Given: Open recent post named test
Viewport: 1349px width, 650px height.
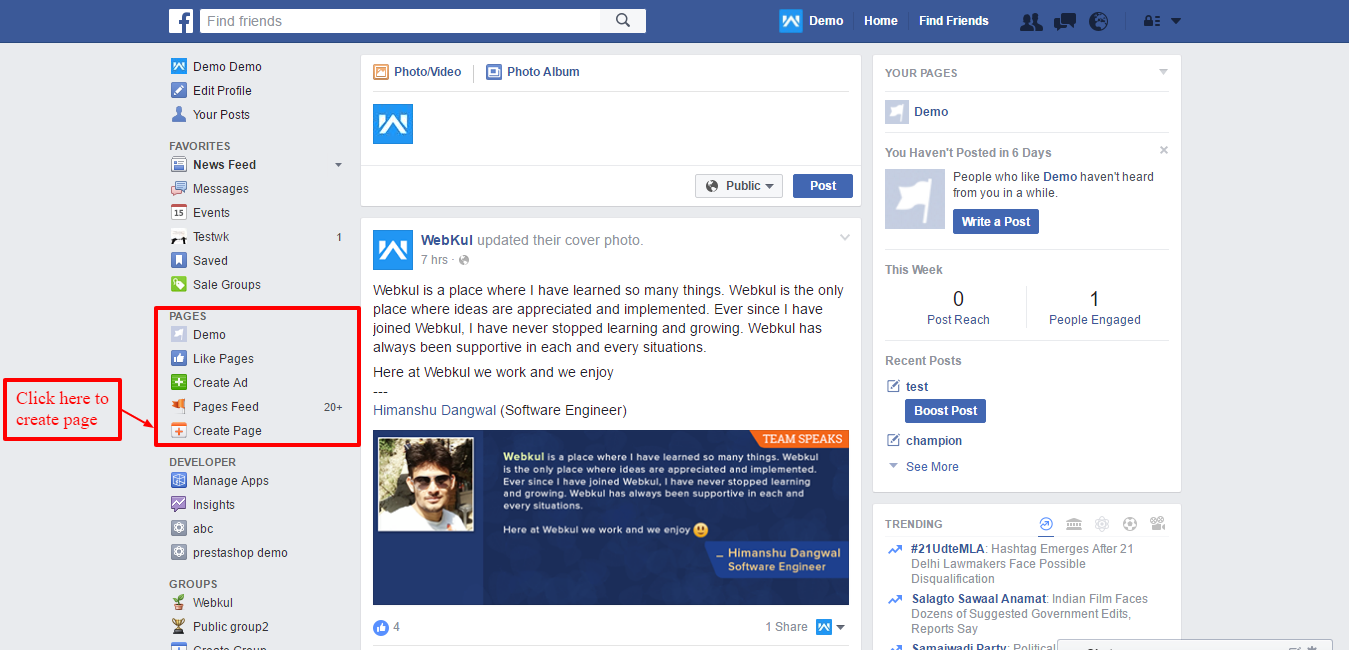Looking at the screenshot, I should 917,387.
